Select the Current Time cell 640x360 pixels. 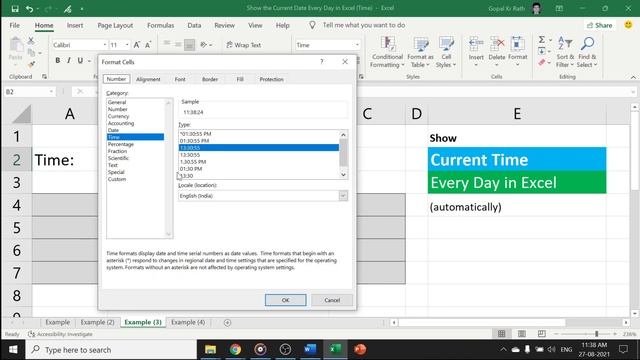click(x=517, y=160)
